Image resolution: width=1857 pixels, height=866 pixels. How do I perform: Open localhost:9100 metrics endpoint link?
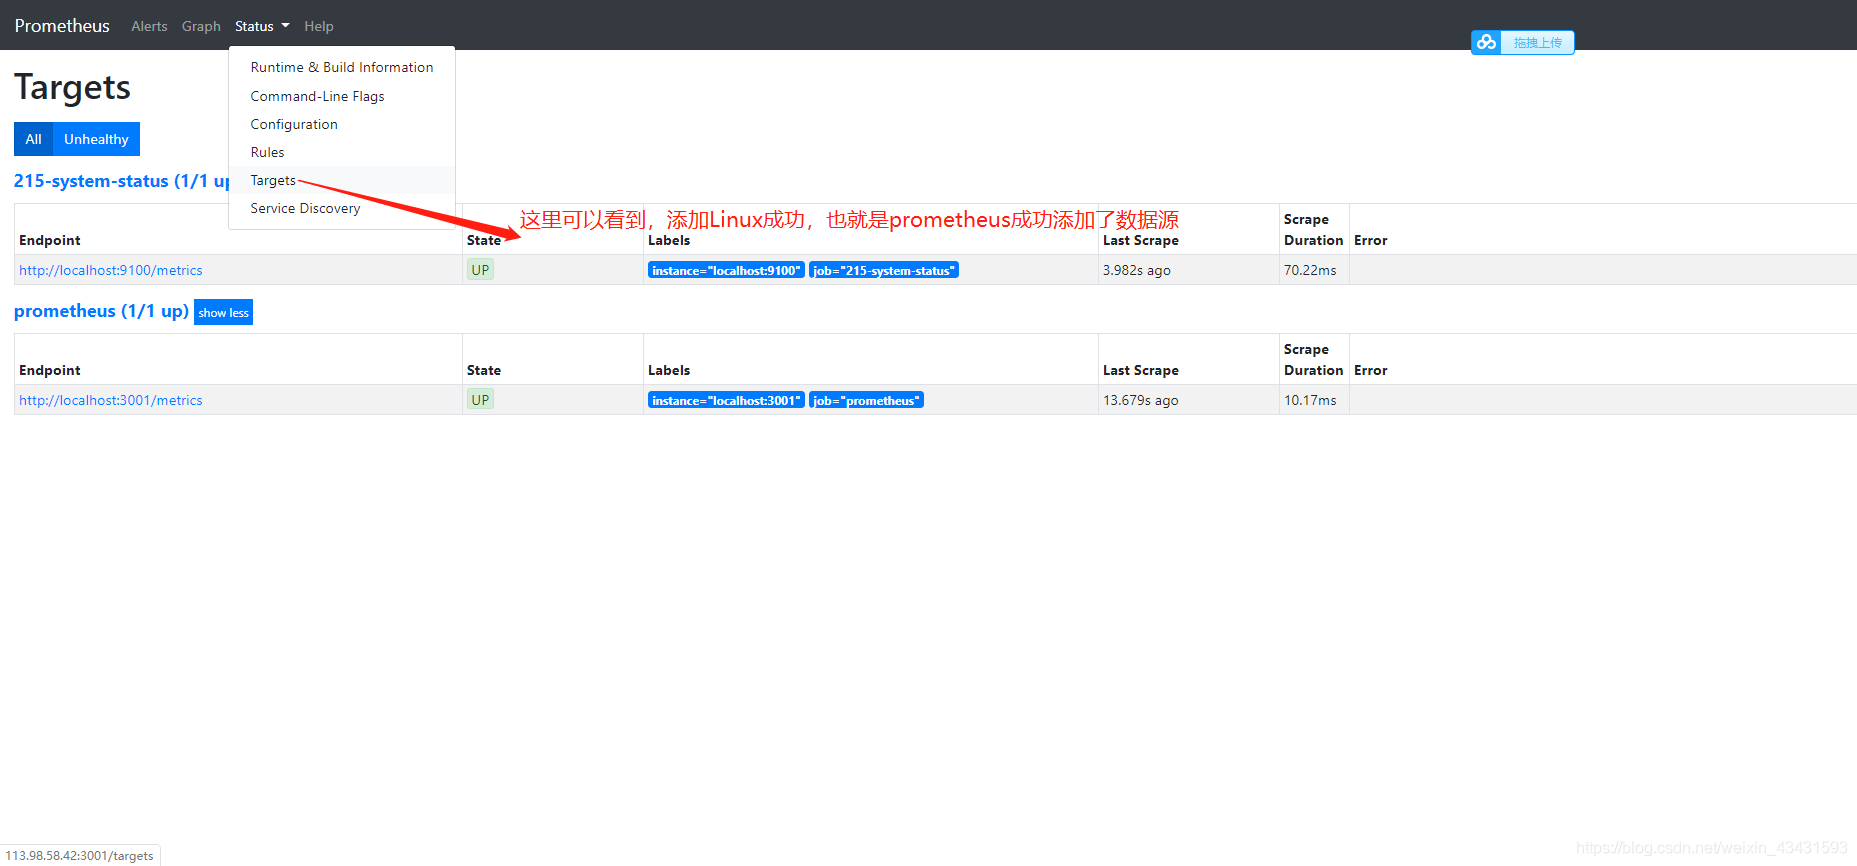point(111,270)
